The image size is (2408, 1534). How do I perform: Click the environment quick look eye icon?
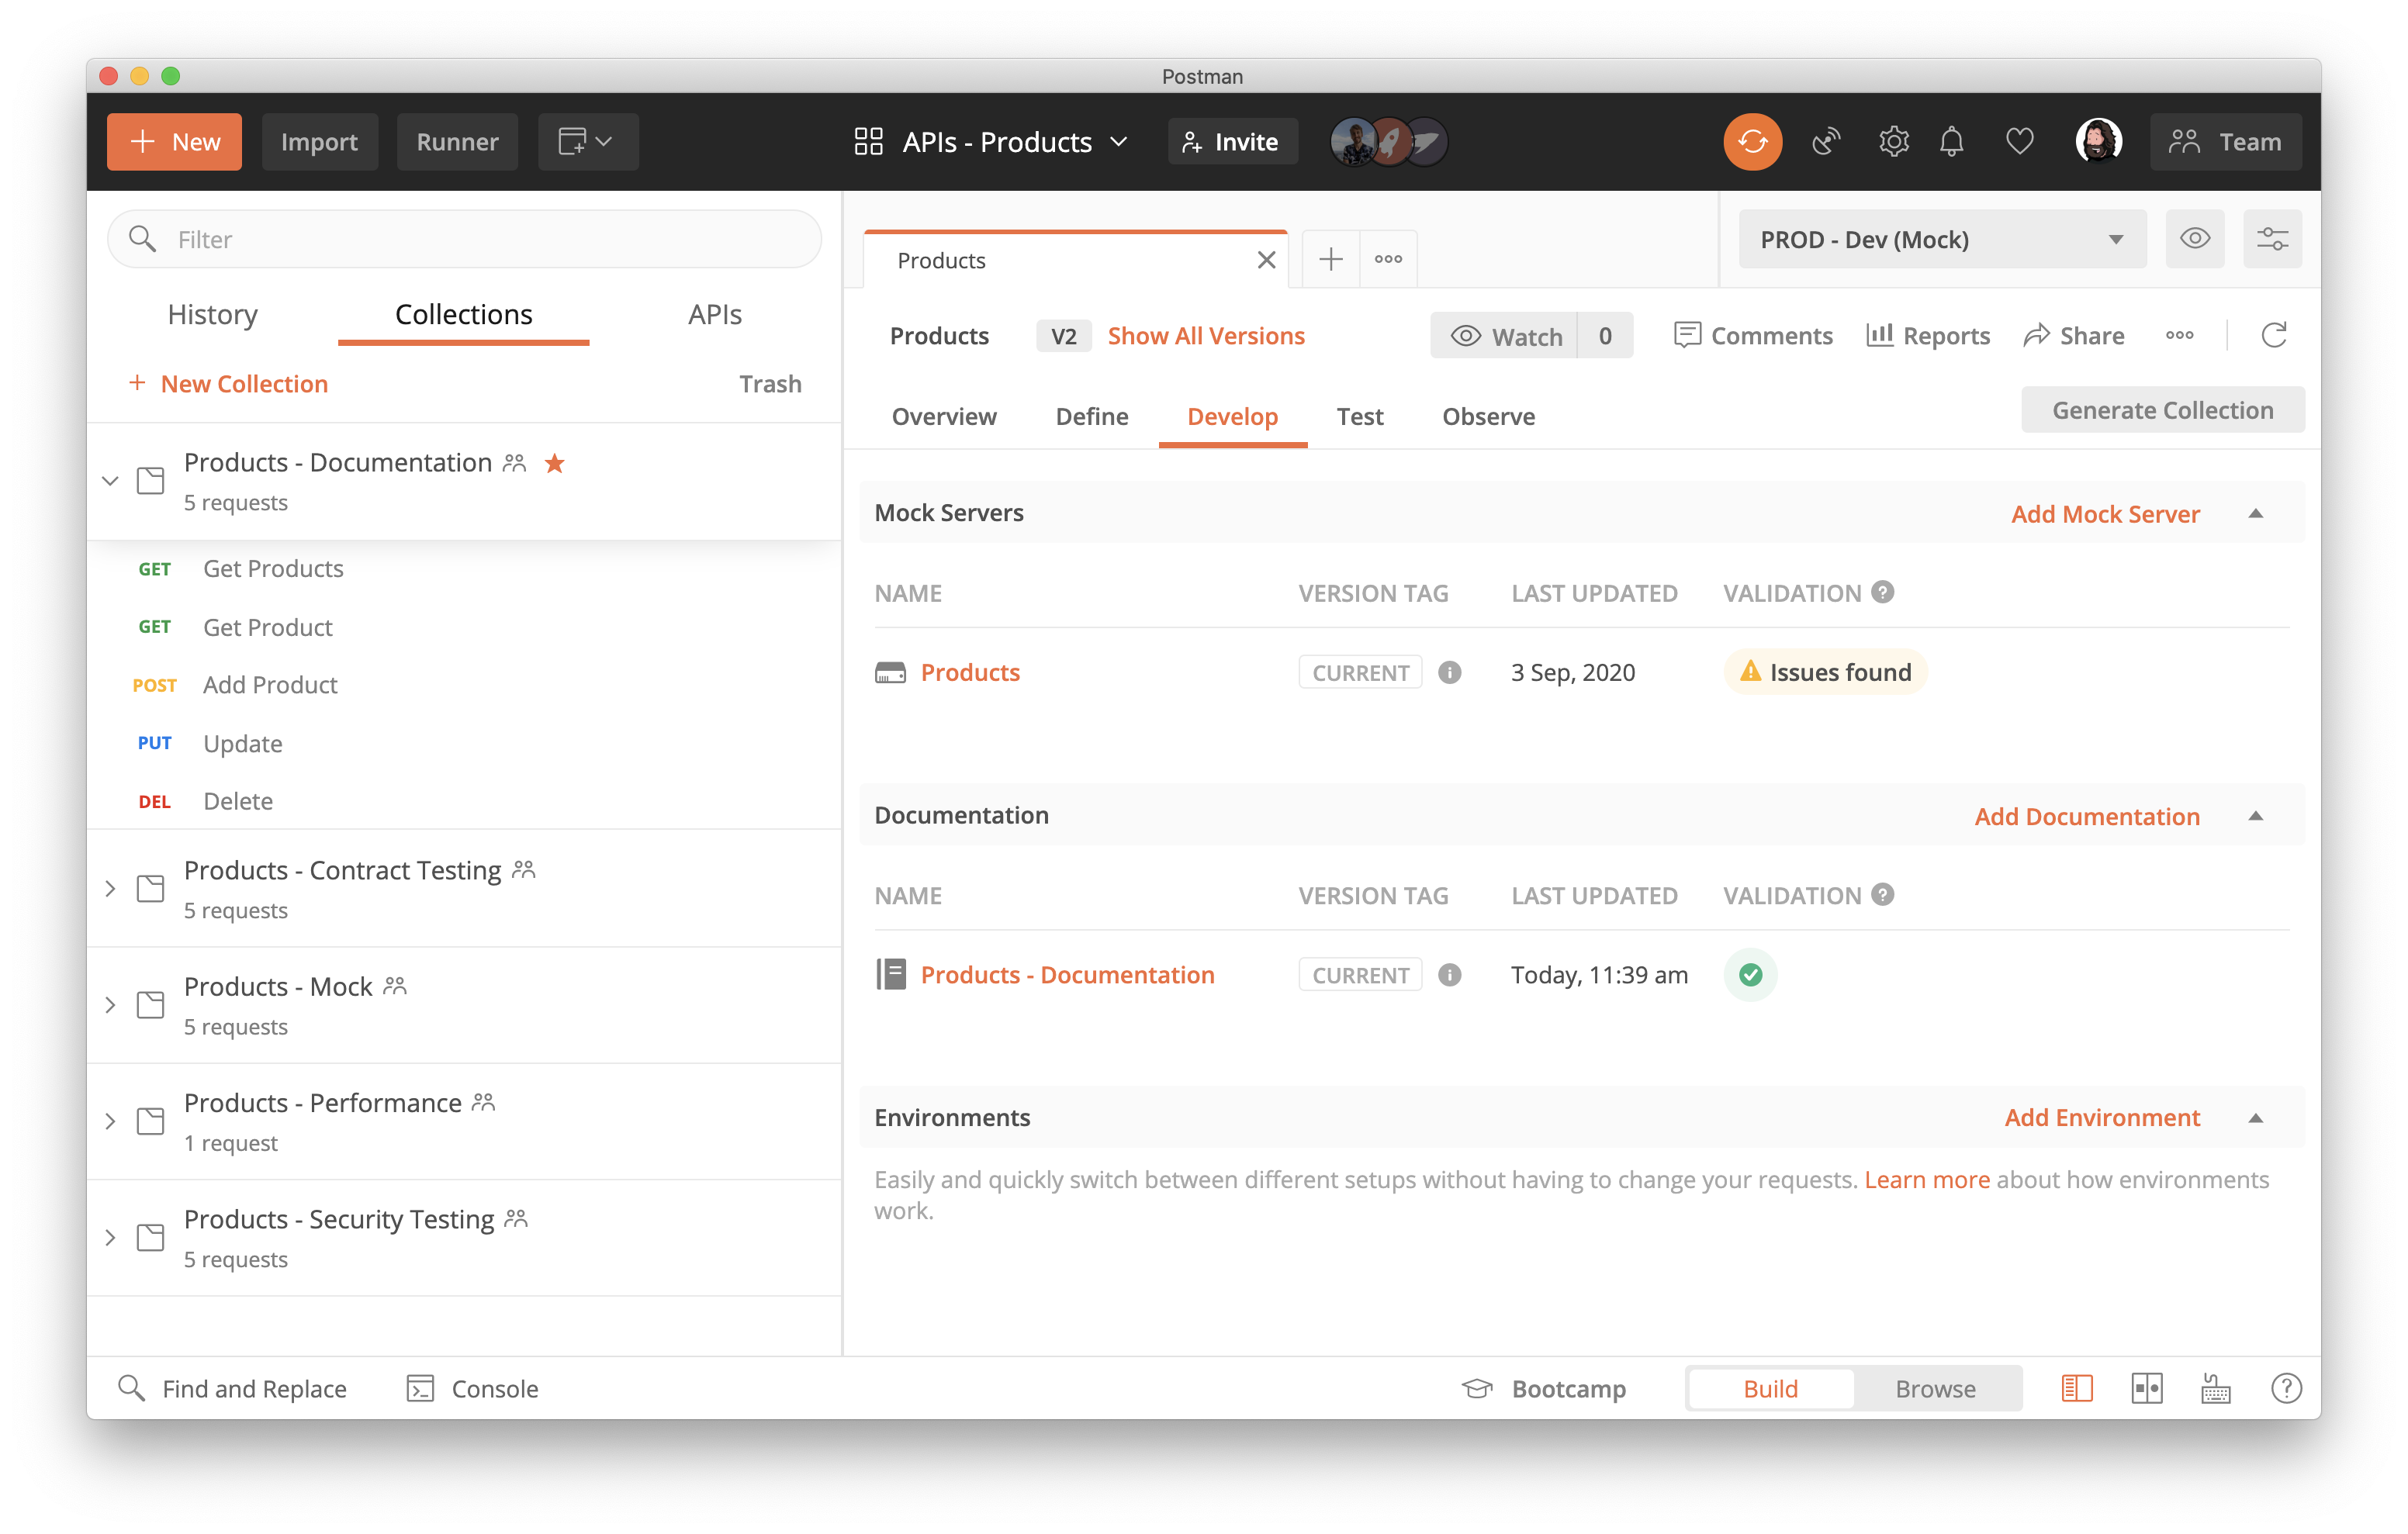pos(2194,239)
